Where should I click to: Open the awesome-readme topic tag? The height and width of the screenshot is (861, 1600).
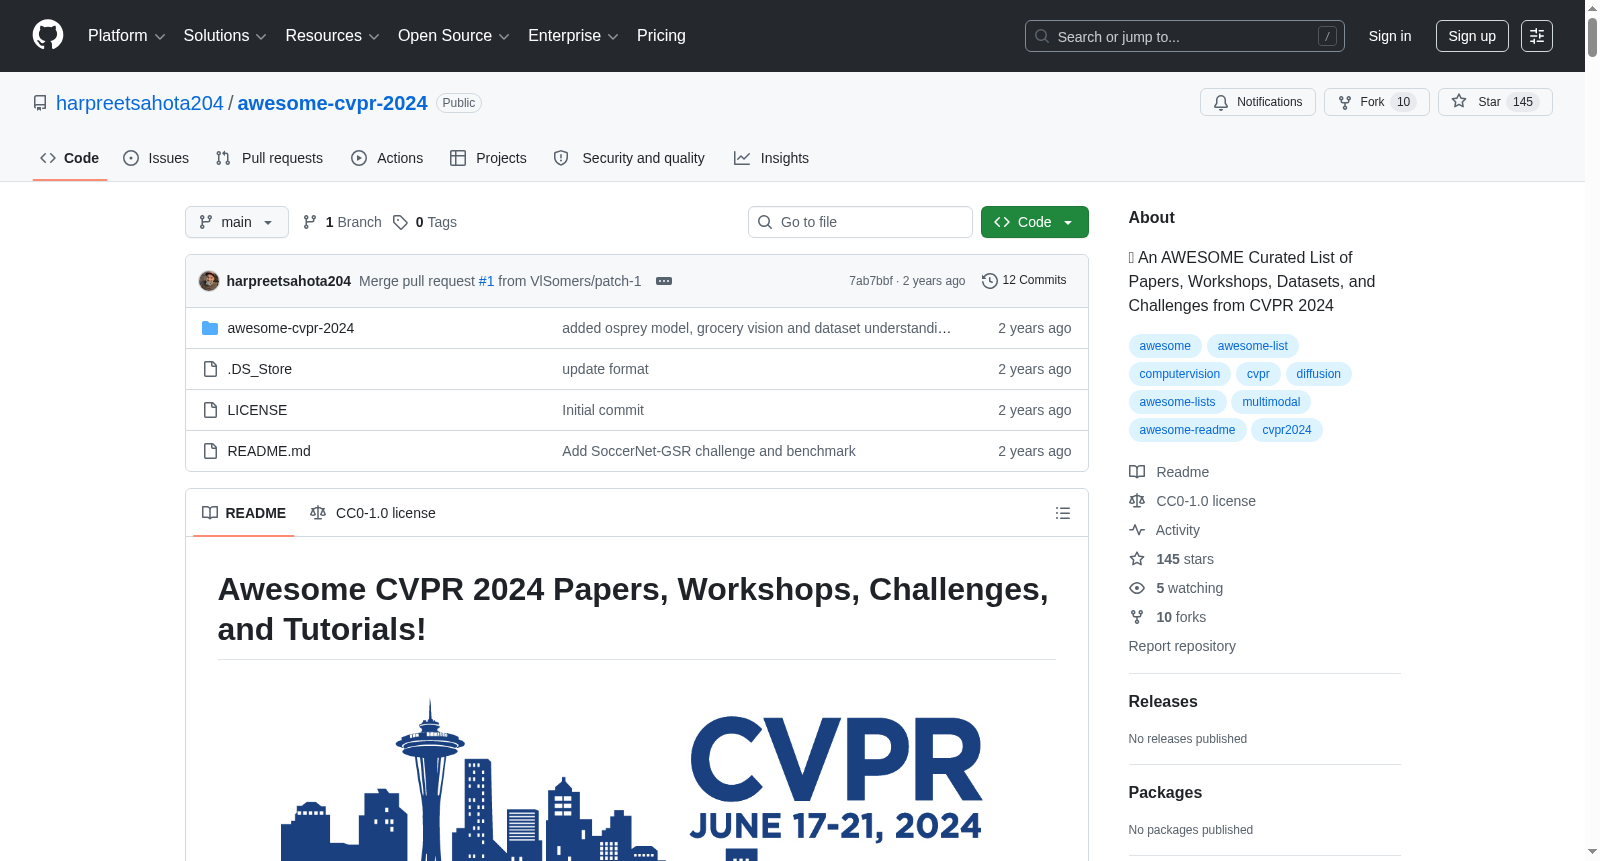point(1187,430)
